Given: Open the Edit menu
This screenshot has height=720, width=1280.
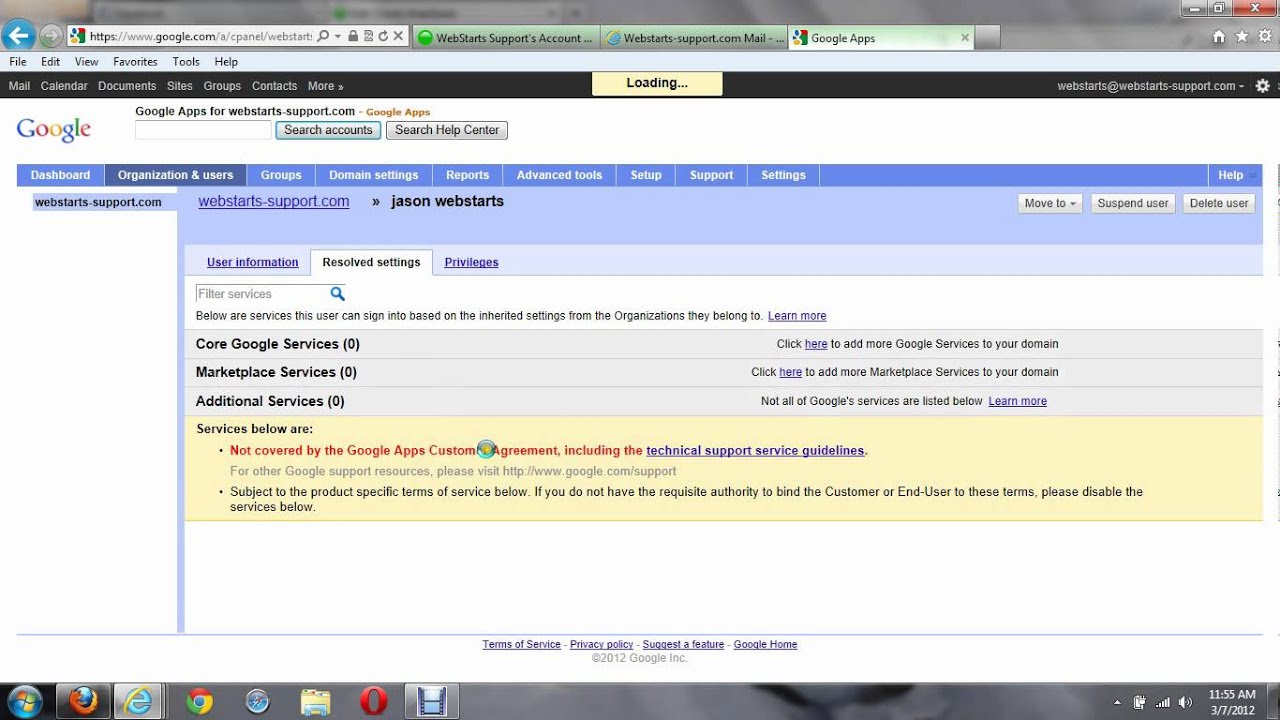Looking at the screenshot, I should coord(50,62).
